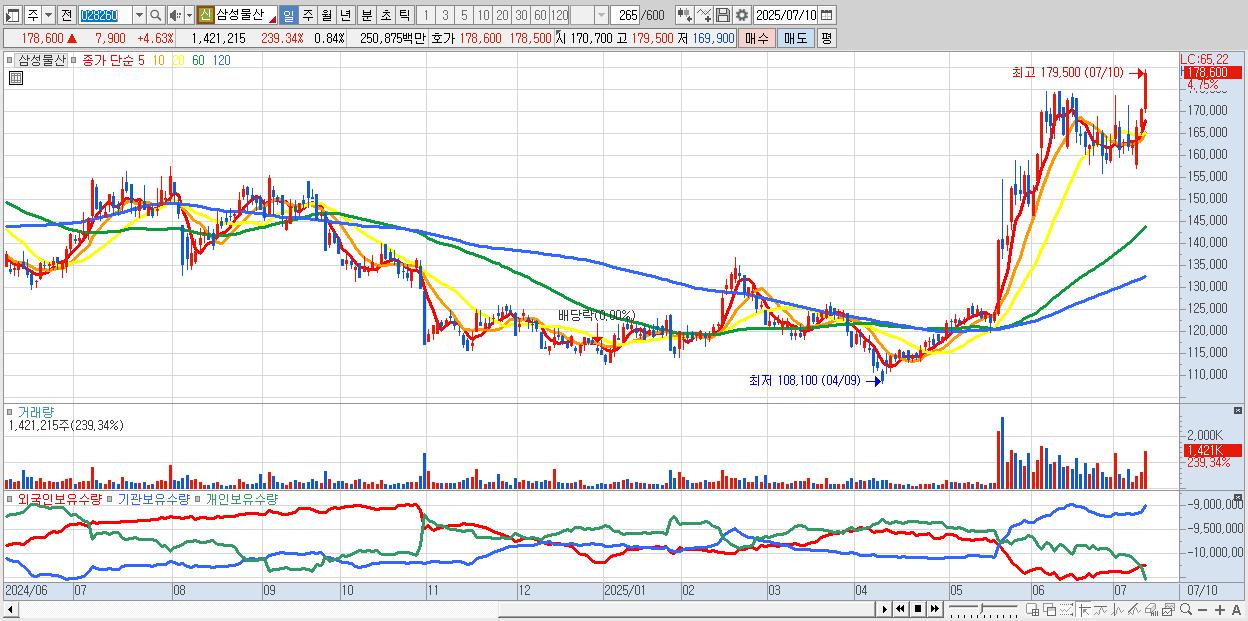This screenshot has height=621, width=1248.
Task: Click the save chart floppy icon
Action: [x=723, y=15]
